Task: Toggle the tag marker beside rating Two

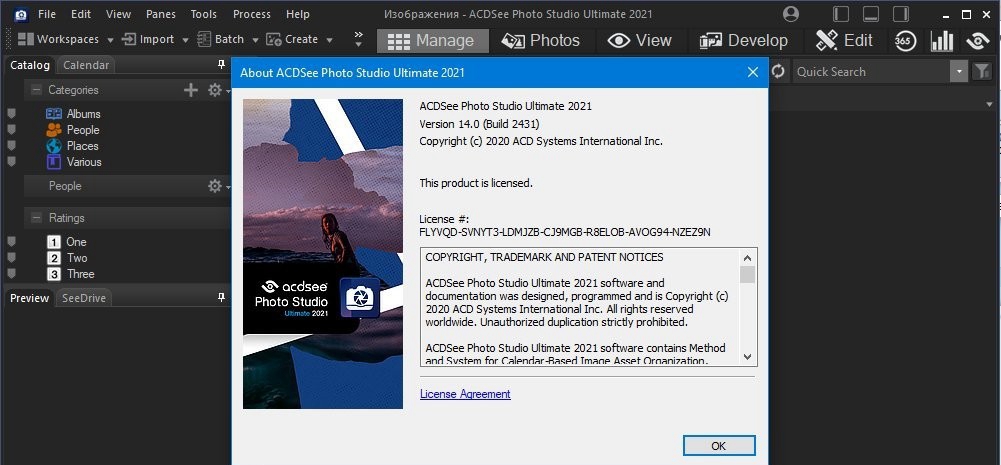Action: (x=11, y=258)
